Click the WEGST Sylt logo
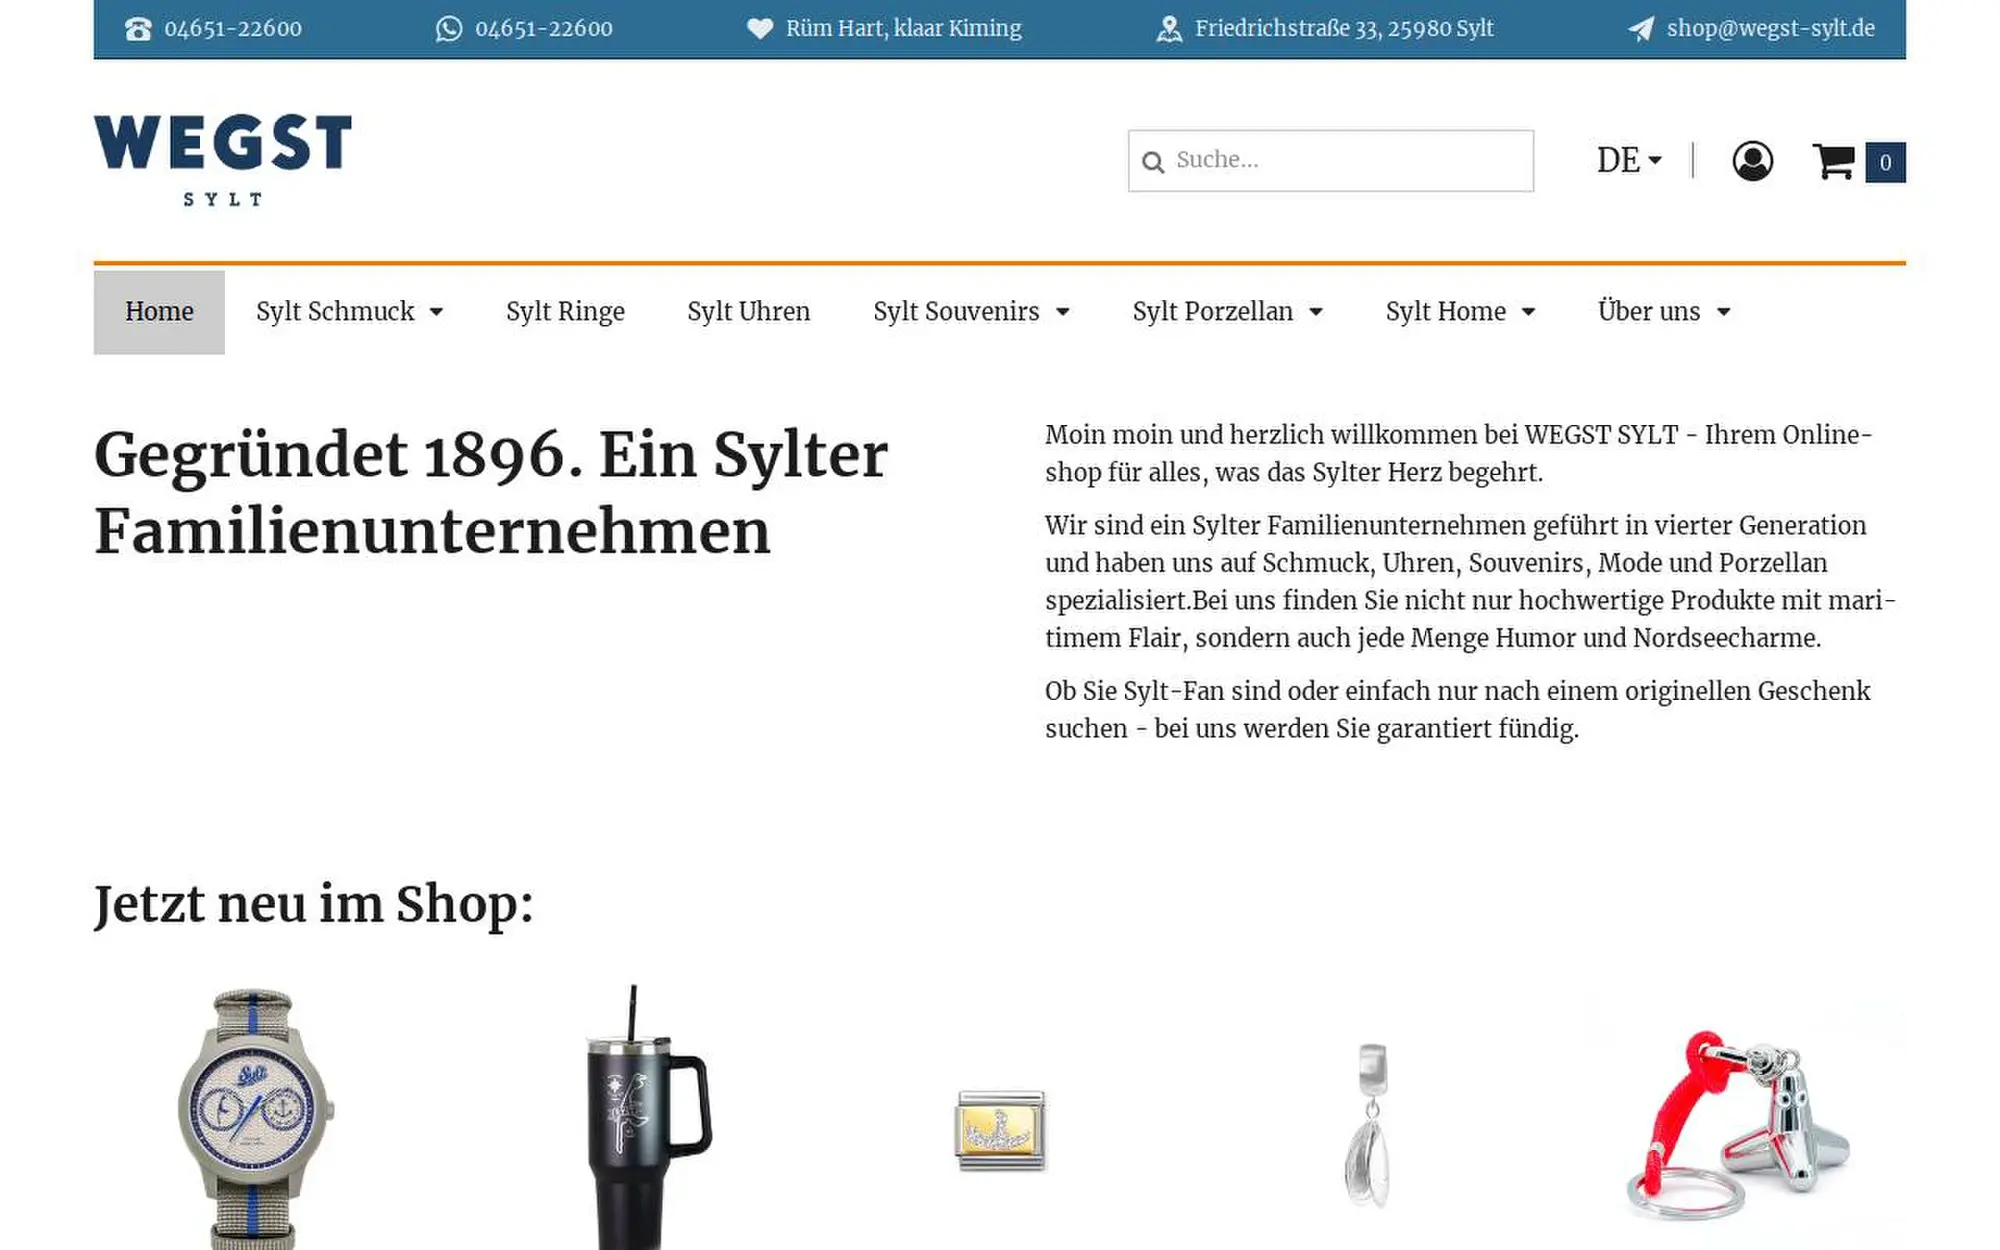Viewport: 2000px width, 1250px height. click(223, 160)
